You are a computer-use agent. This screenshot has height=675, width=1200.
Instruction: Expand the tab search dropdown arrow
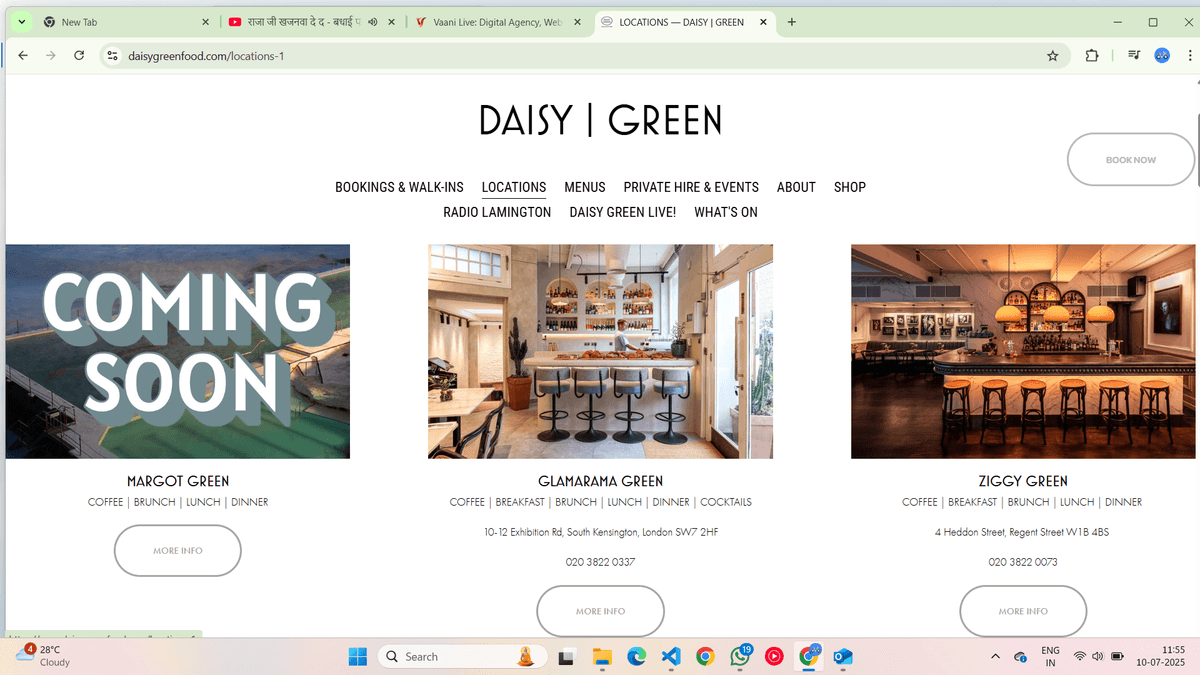click(21, 22)
